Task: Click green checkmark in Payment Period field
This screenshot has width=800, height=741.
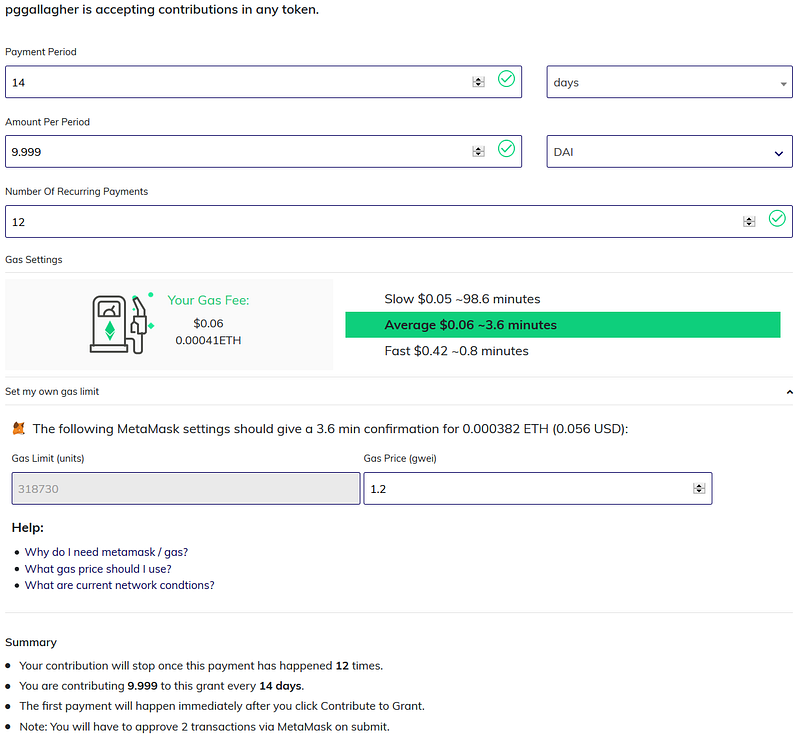Action: click(506, 79)
